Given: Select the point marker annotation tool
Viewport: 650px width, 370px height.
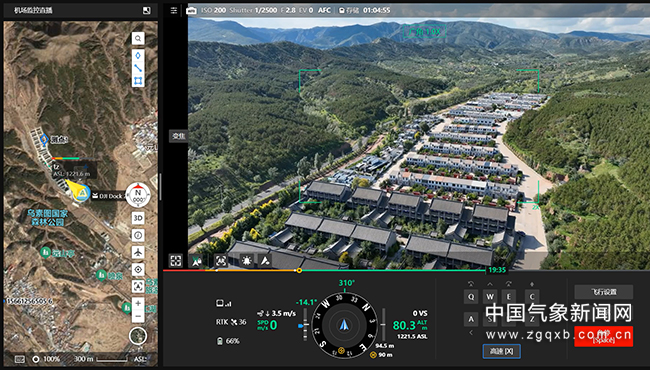Looking at the screenshot, I should click(x=138, y=56).
